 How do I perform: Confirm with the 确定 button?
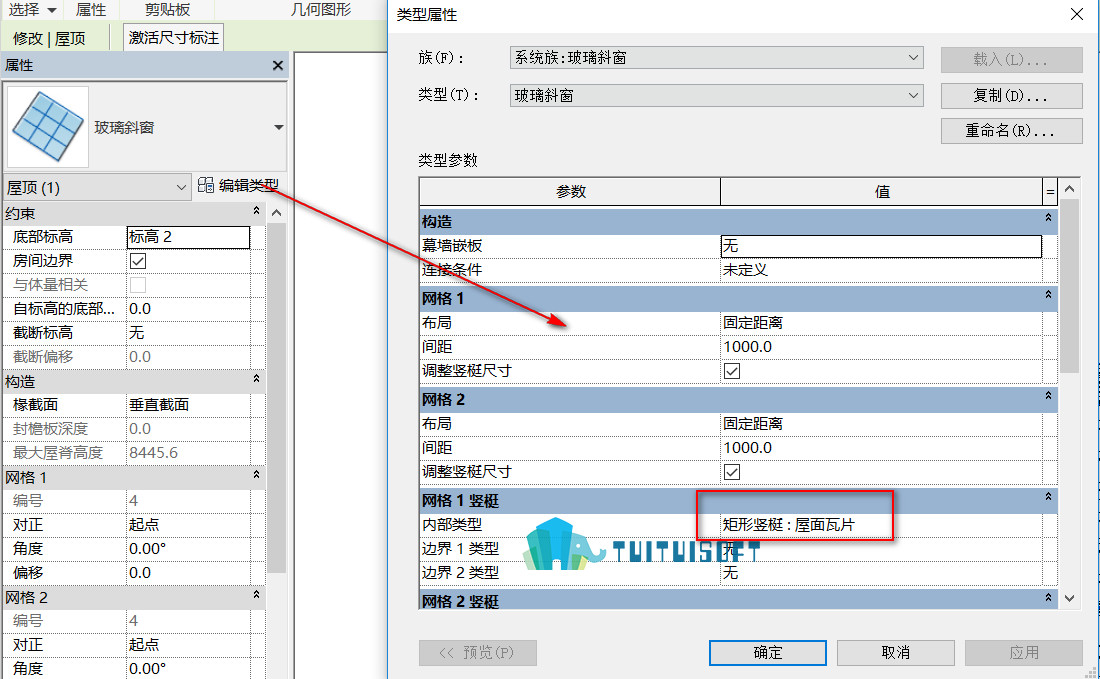767,652
